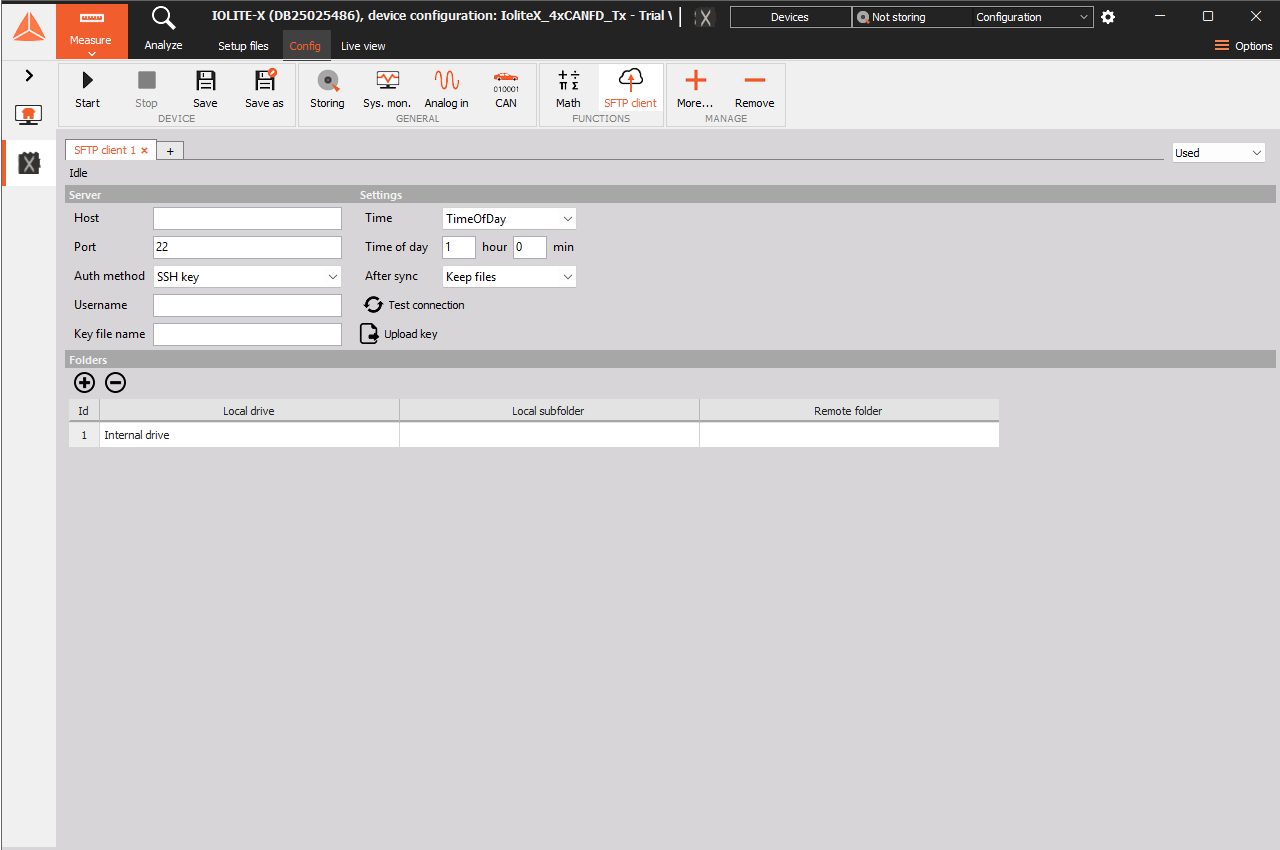Add a new SFTP client tab with plus

click(170, 150)
